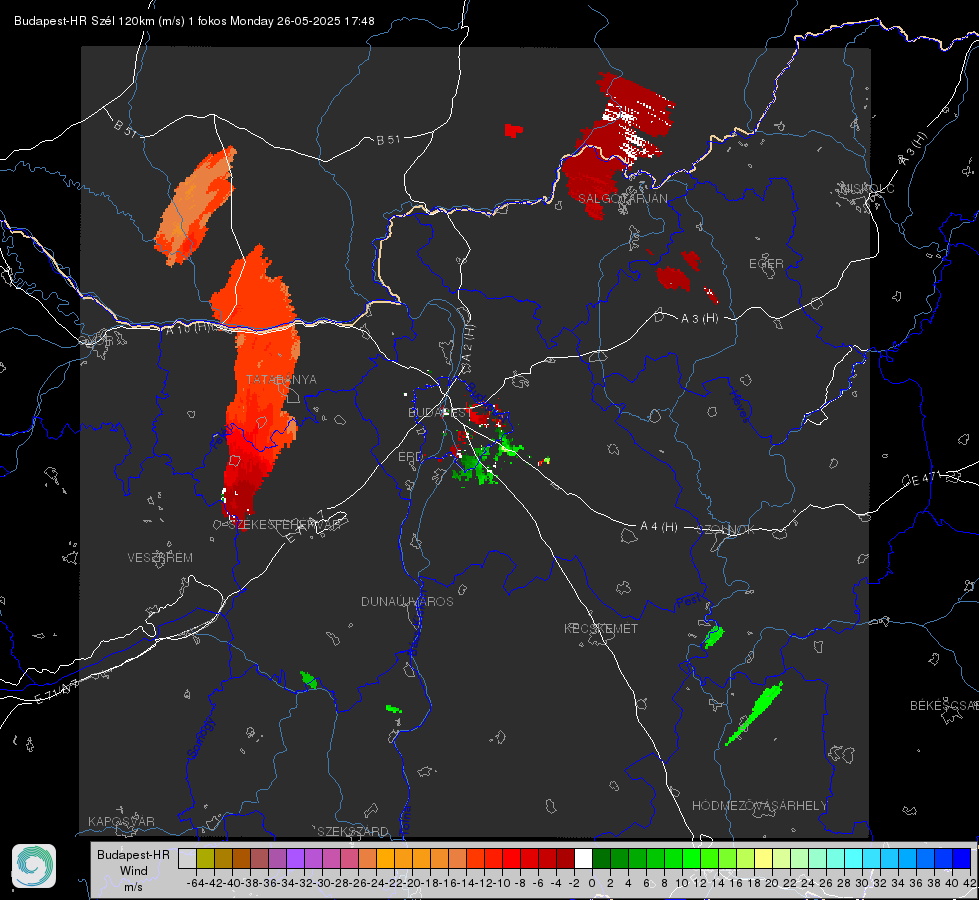Click the KECSKEMET city label
Screen dimensions: 979x900
[601, 628]
